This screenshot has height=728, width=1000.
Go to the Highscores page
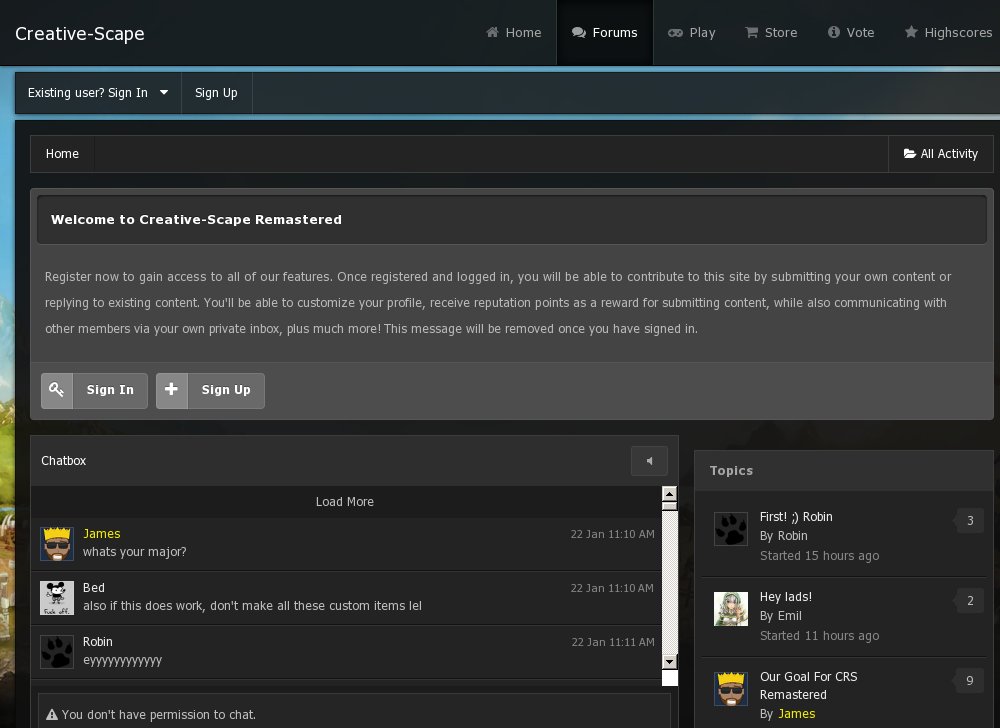(x=947, y=33)
